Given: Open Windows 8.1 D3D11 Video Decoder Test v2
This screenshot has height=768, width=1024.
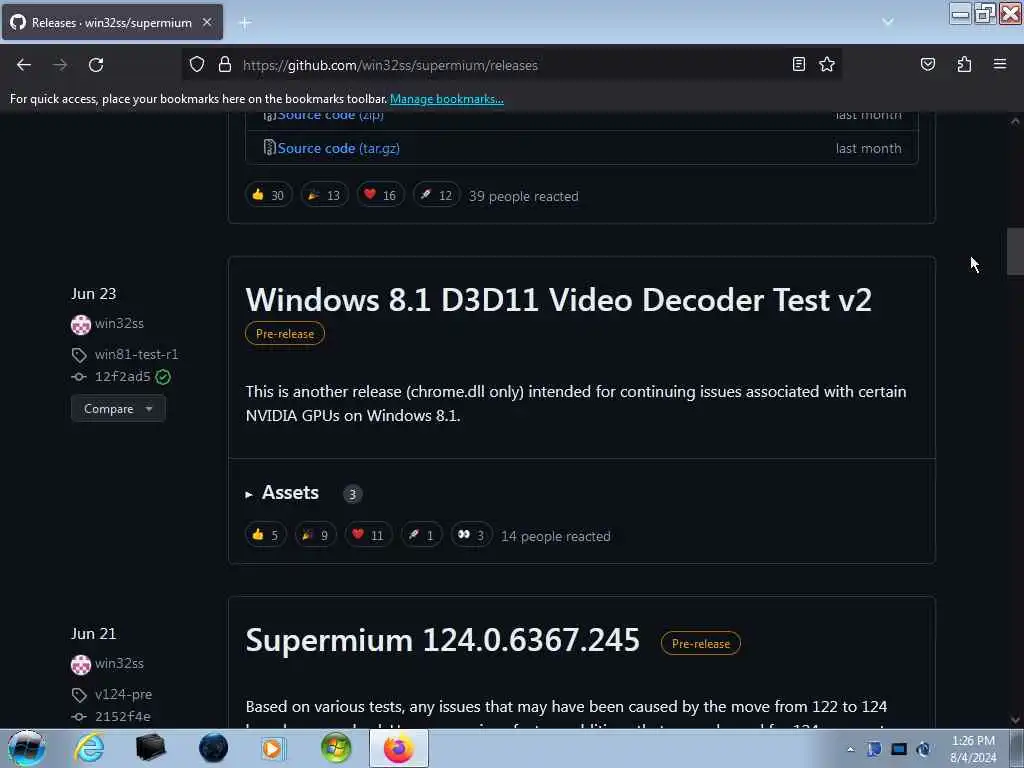Looking at the screenshot, I should (x=558, y=300).
